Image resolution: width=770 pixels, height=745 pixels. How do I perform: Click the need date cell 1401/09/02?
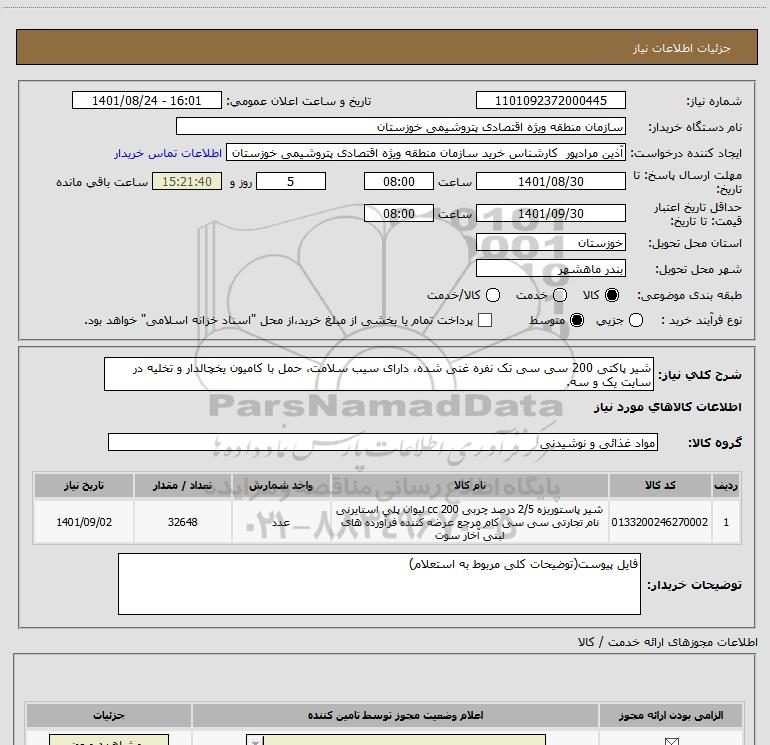(83, 522)
